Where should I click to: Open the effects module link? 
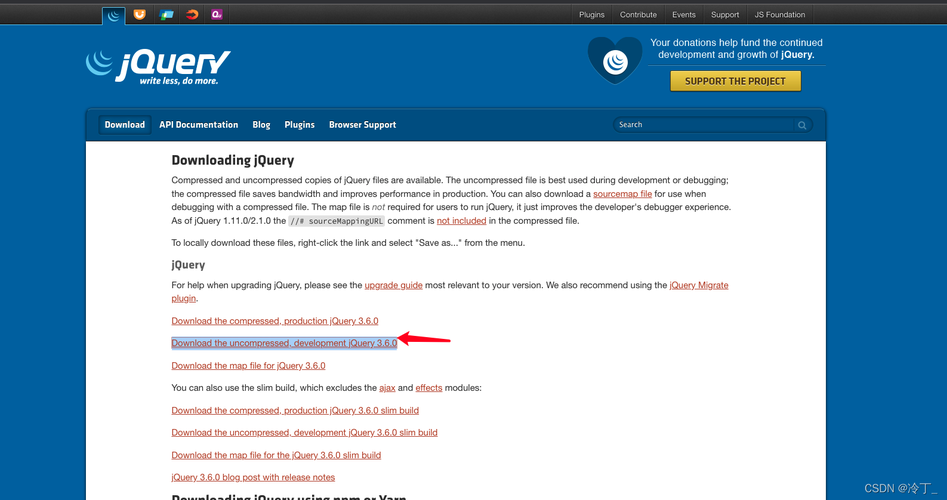tap(429, 388)
